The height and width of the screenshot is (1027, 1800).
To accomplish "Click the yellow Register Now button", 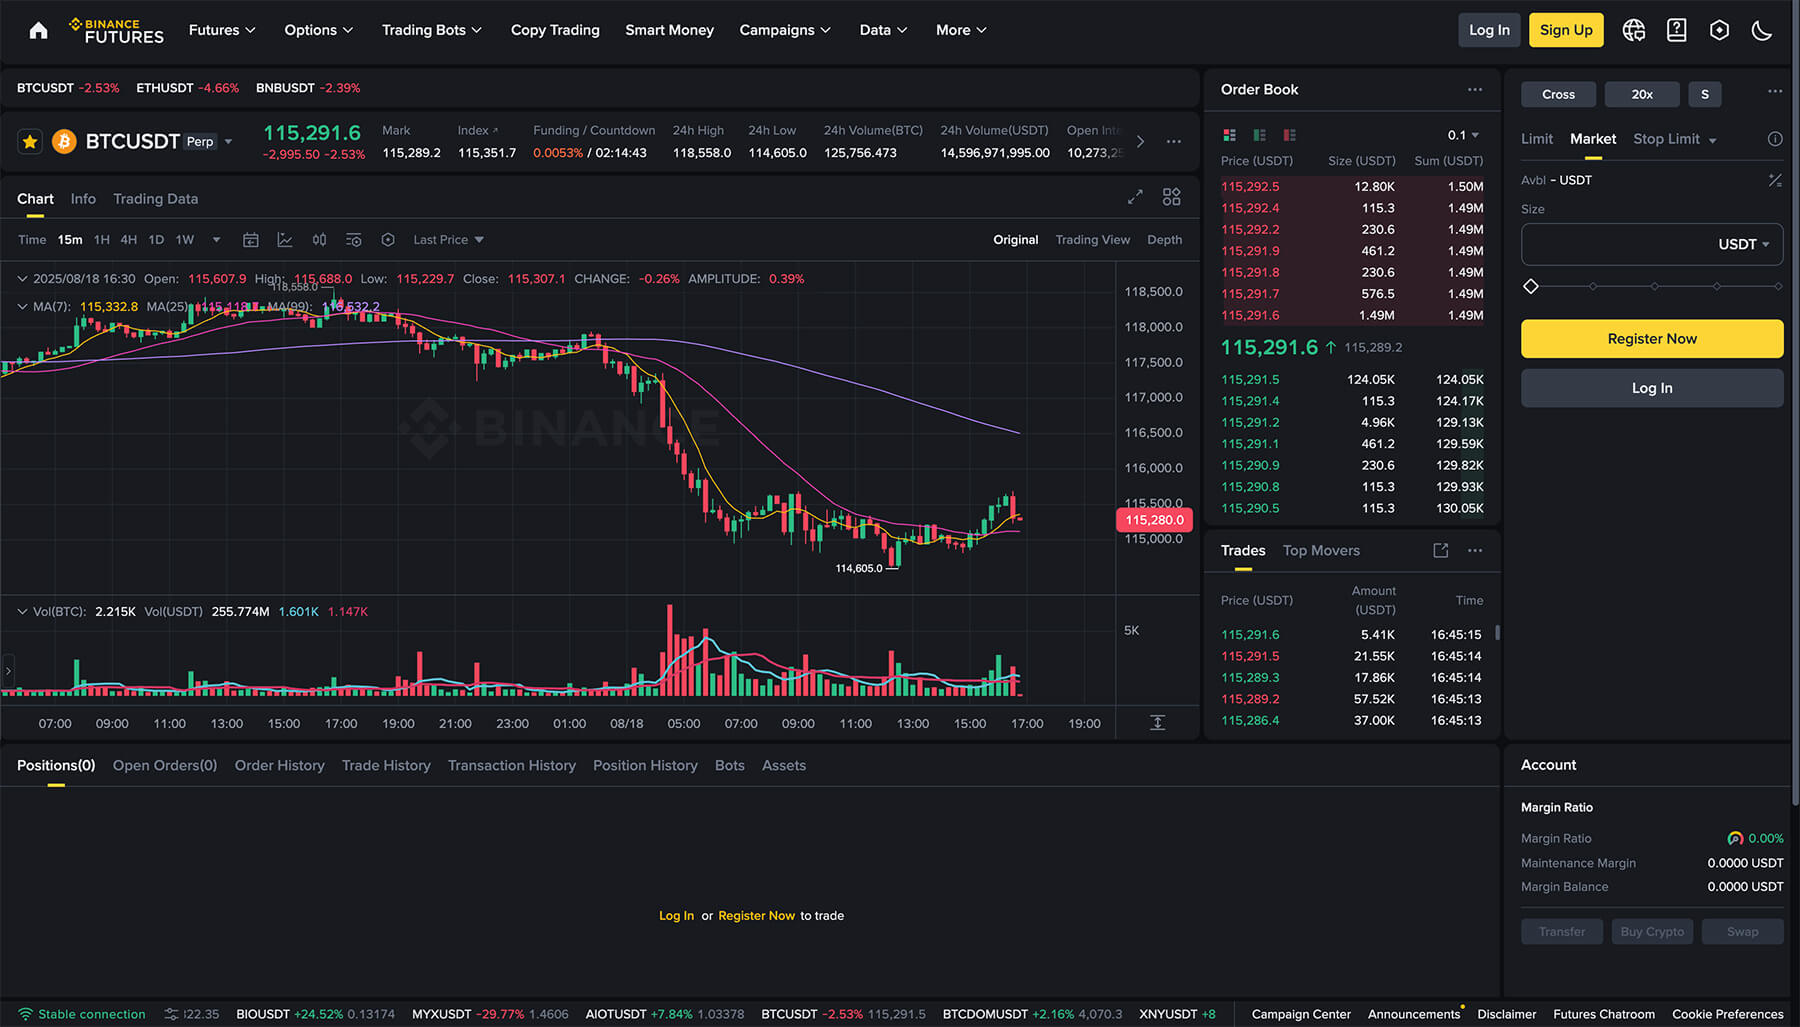I will (x=1651, y=339).
